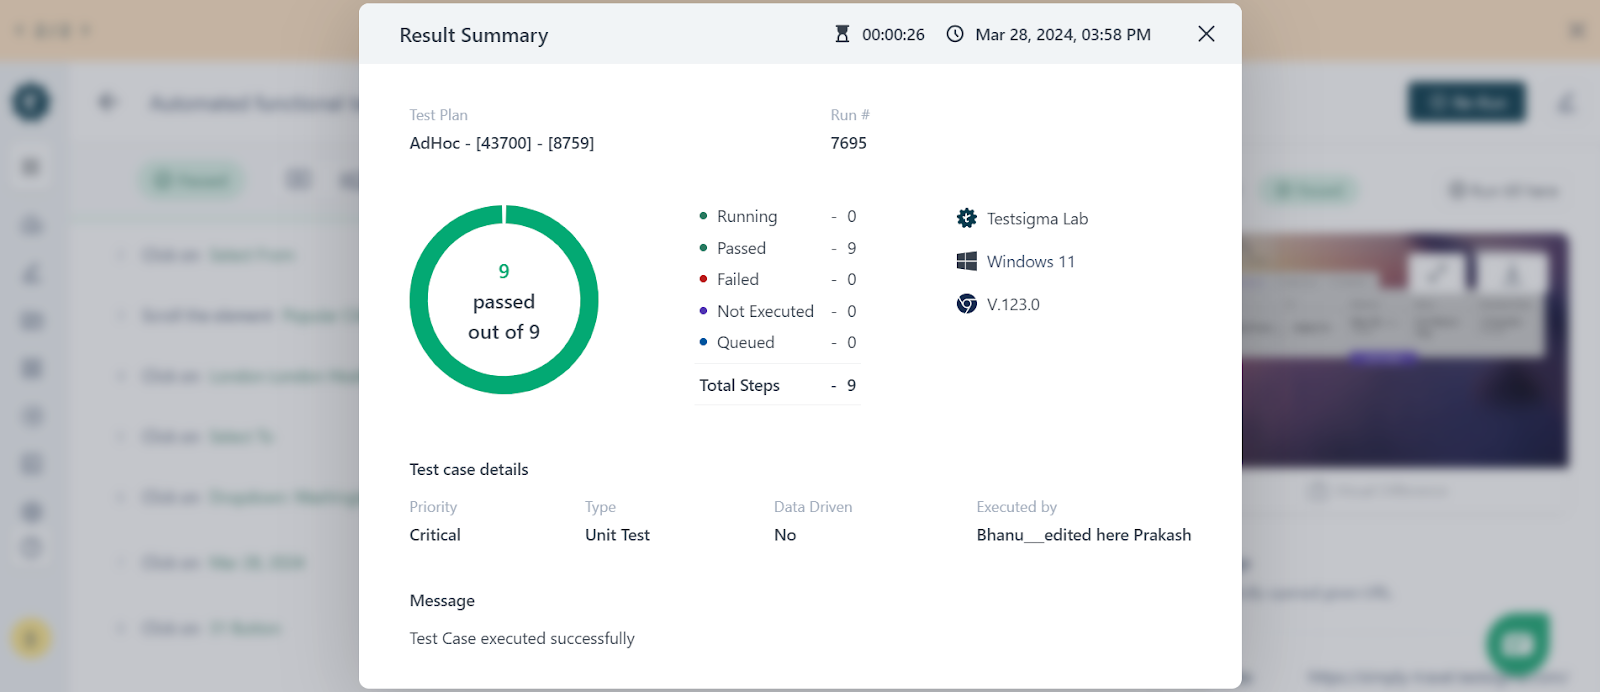The image size is (1600, 692).
Task: Select the Passed status row
Action: 778,248
